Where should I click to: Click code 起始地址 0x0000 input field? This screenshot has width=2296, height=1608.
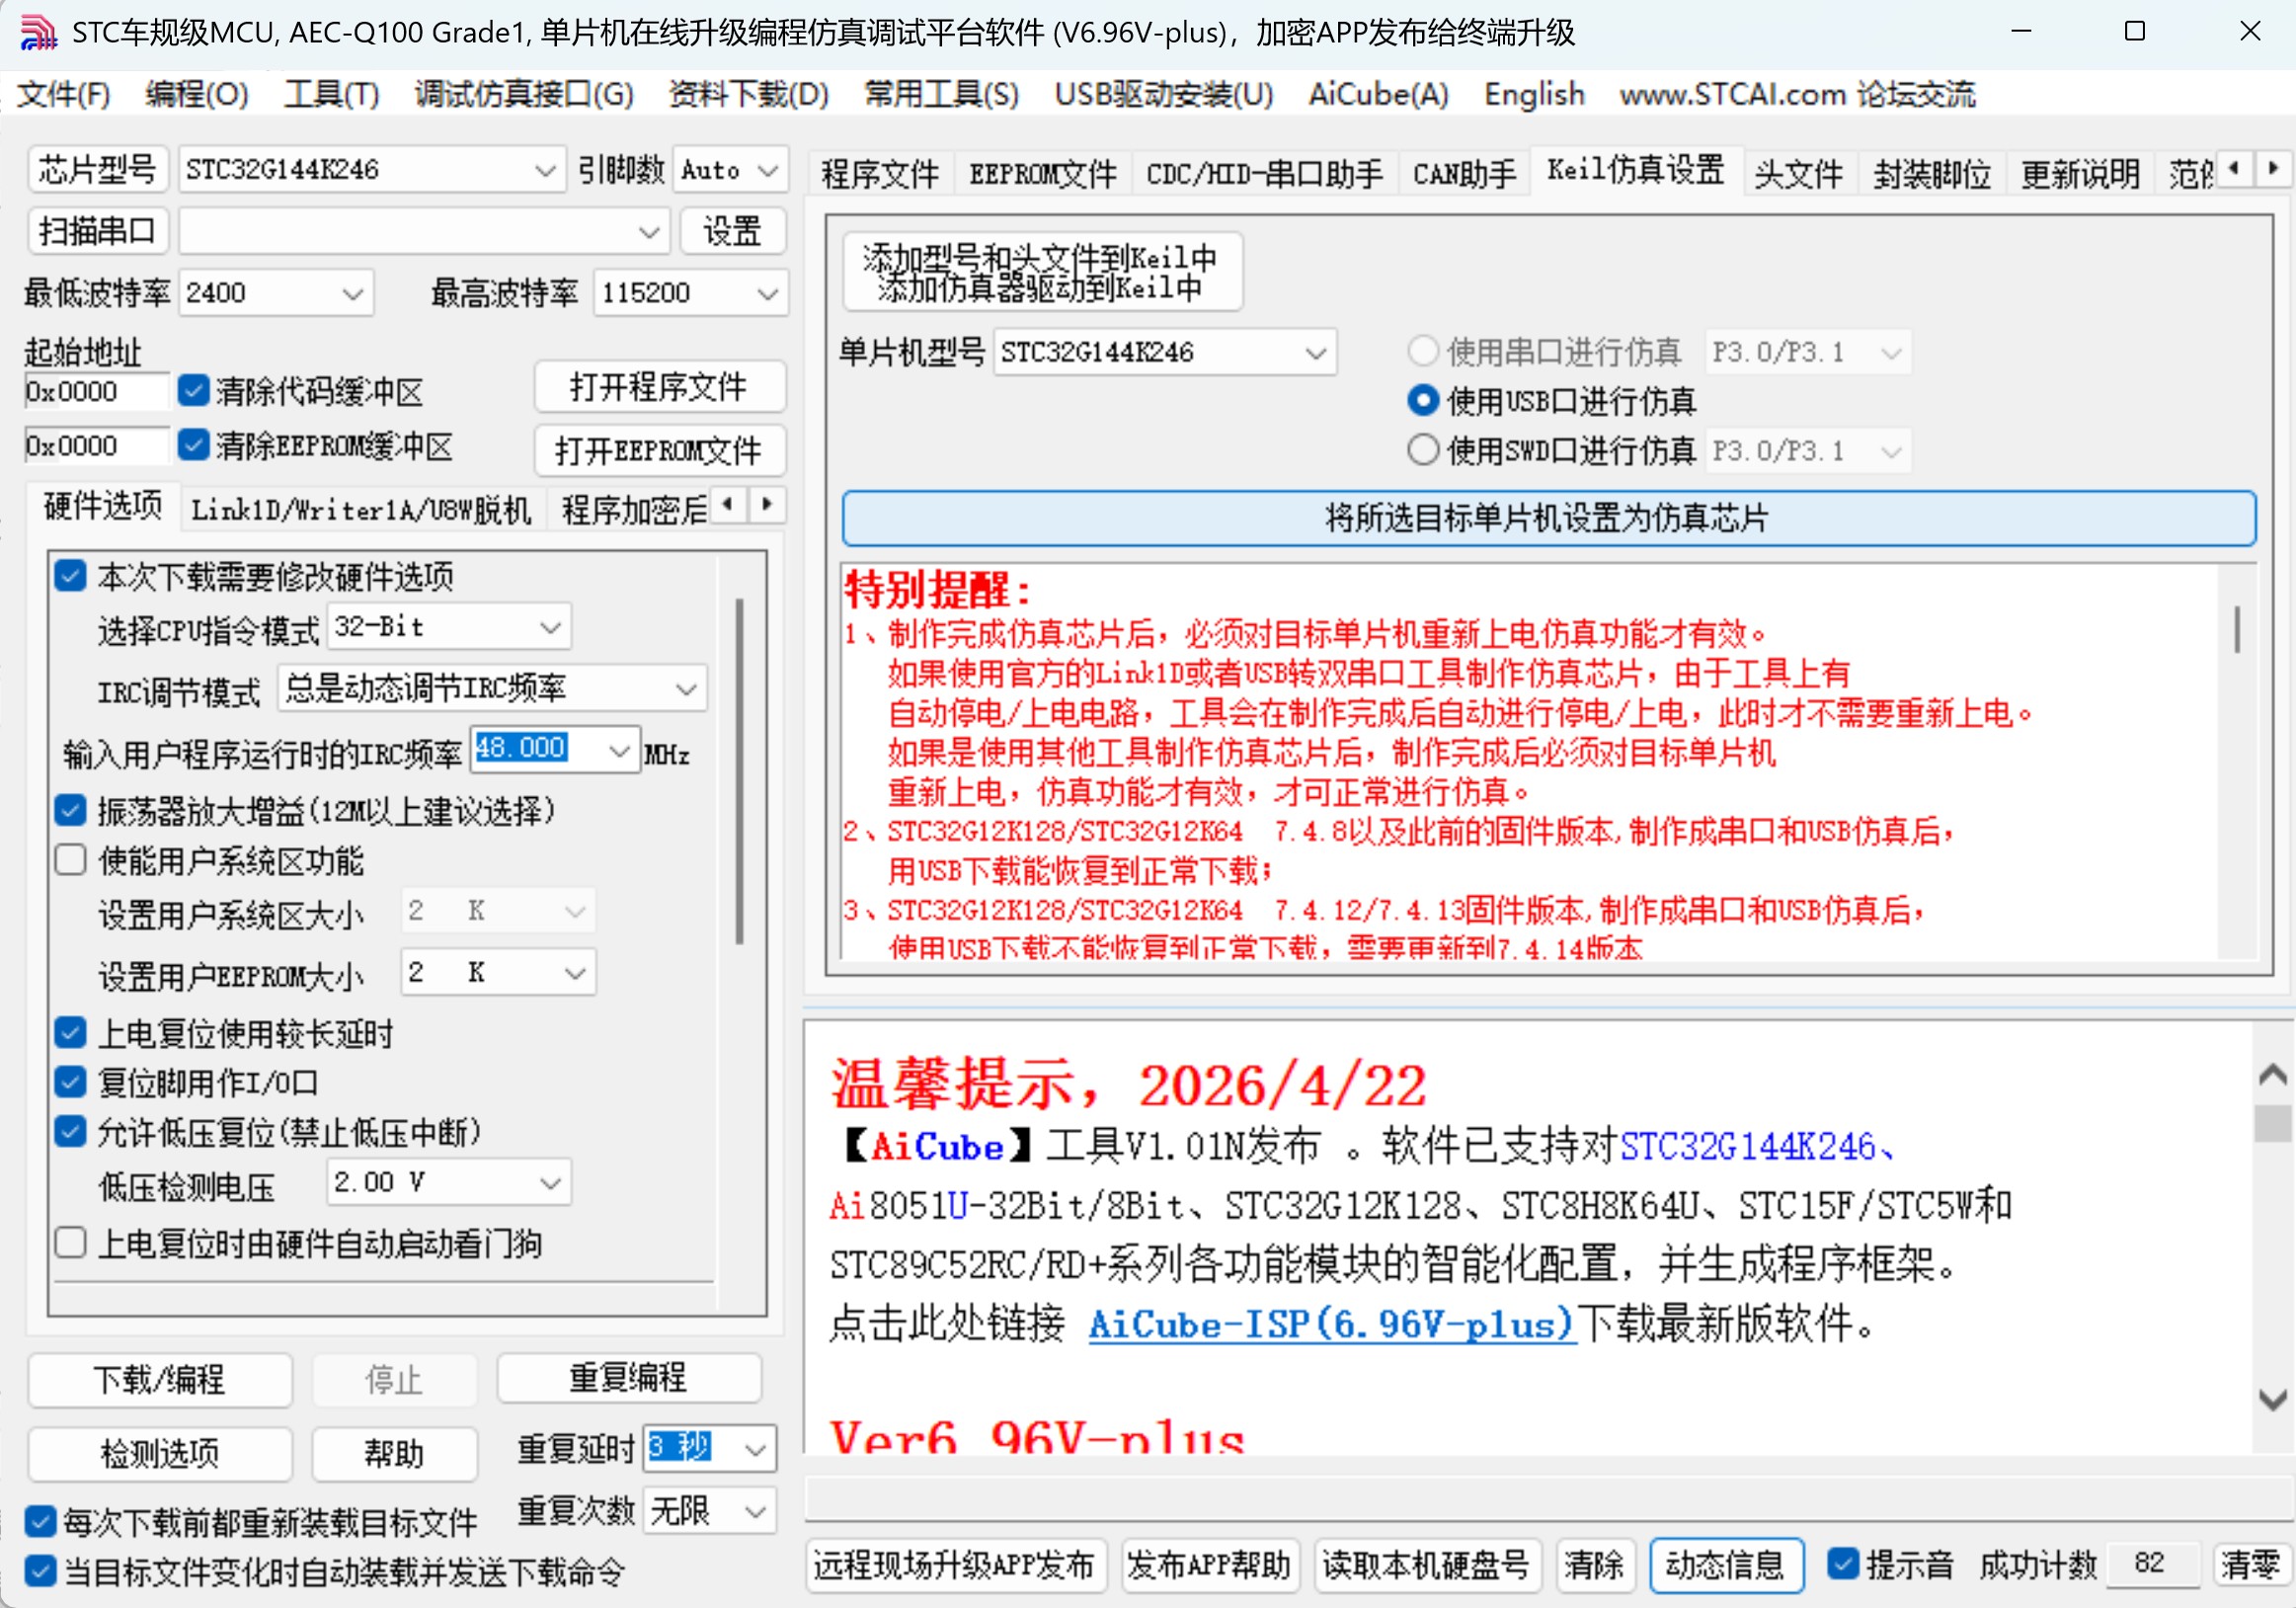(96, 391)
